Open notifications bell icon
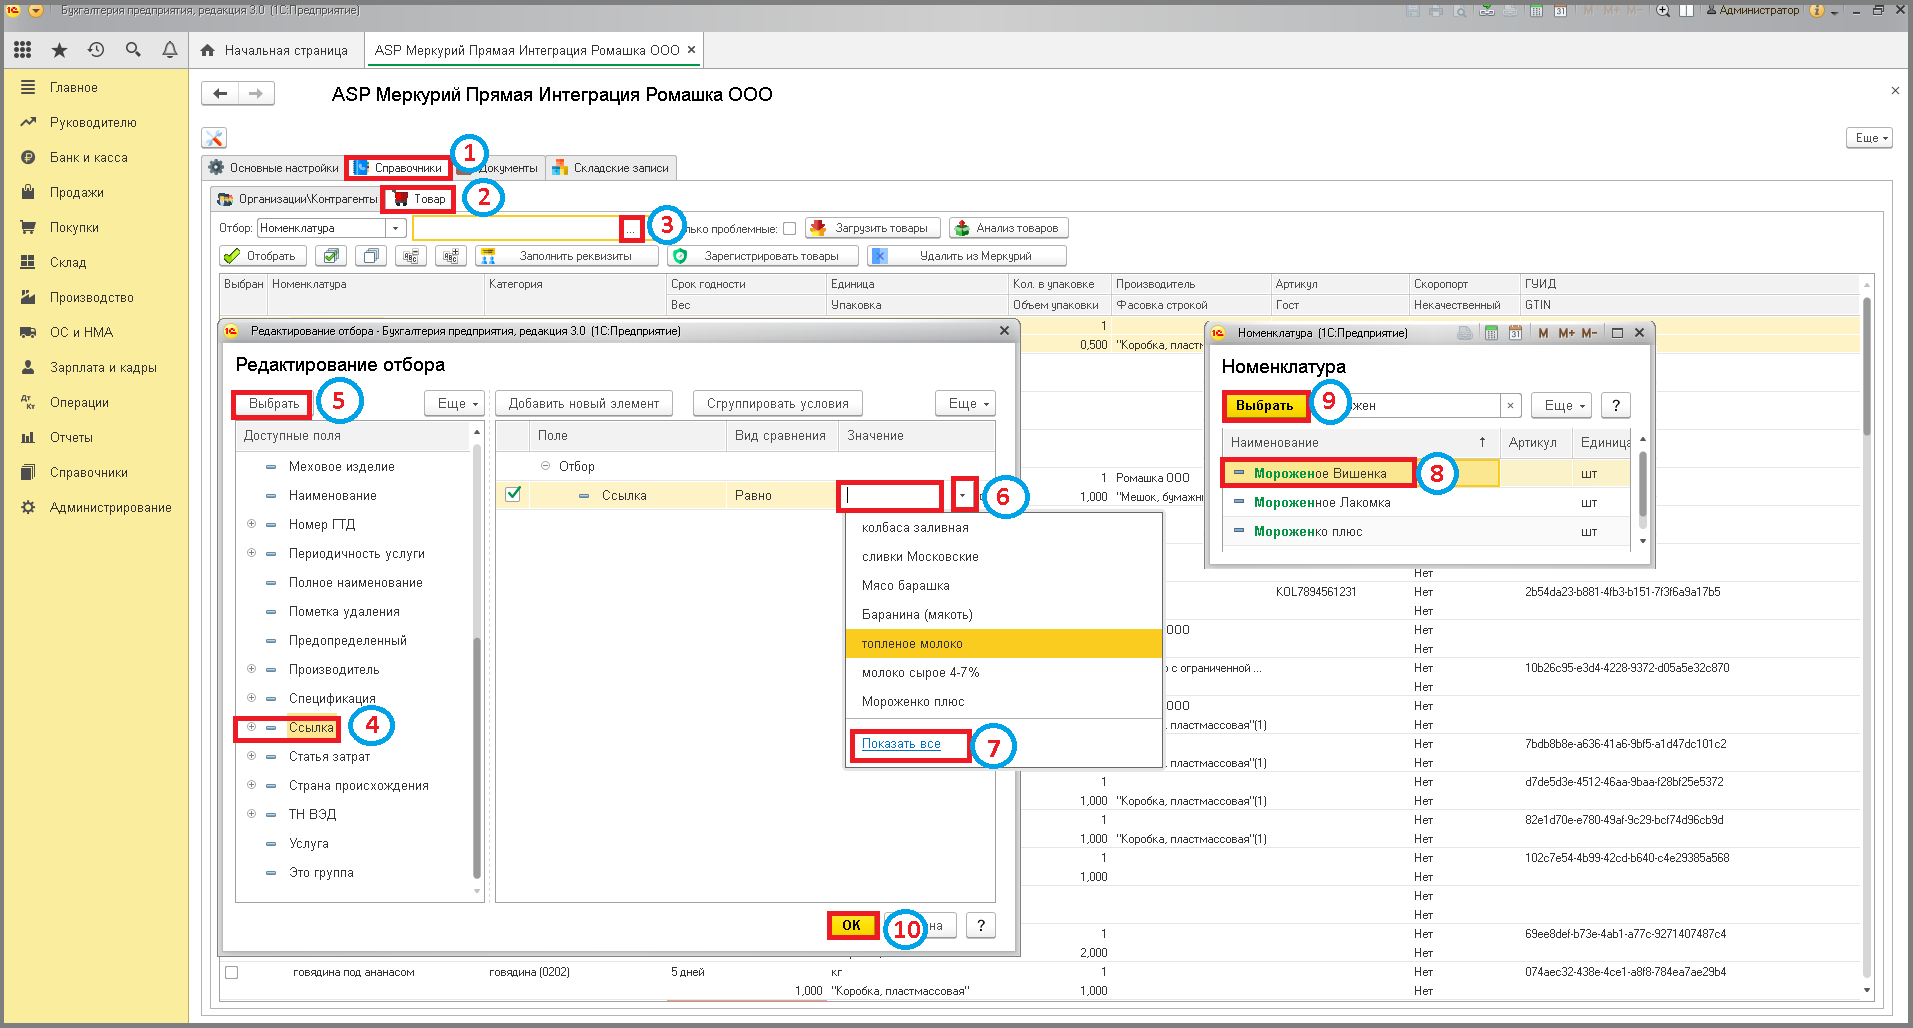The height and width of the screenshot is (1028, 1913). pyautogui.click(x=170, y=49)
